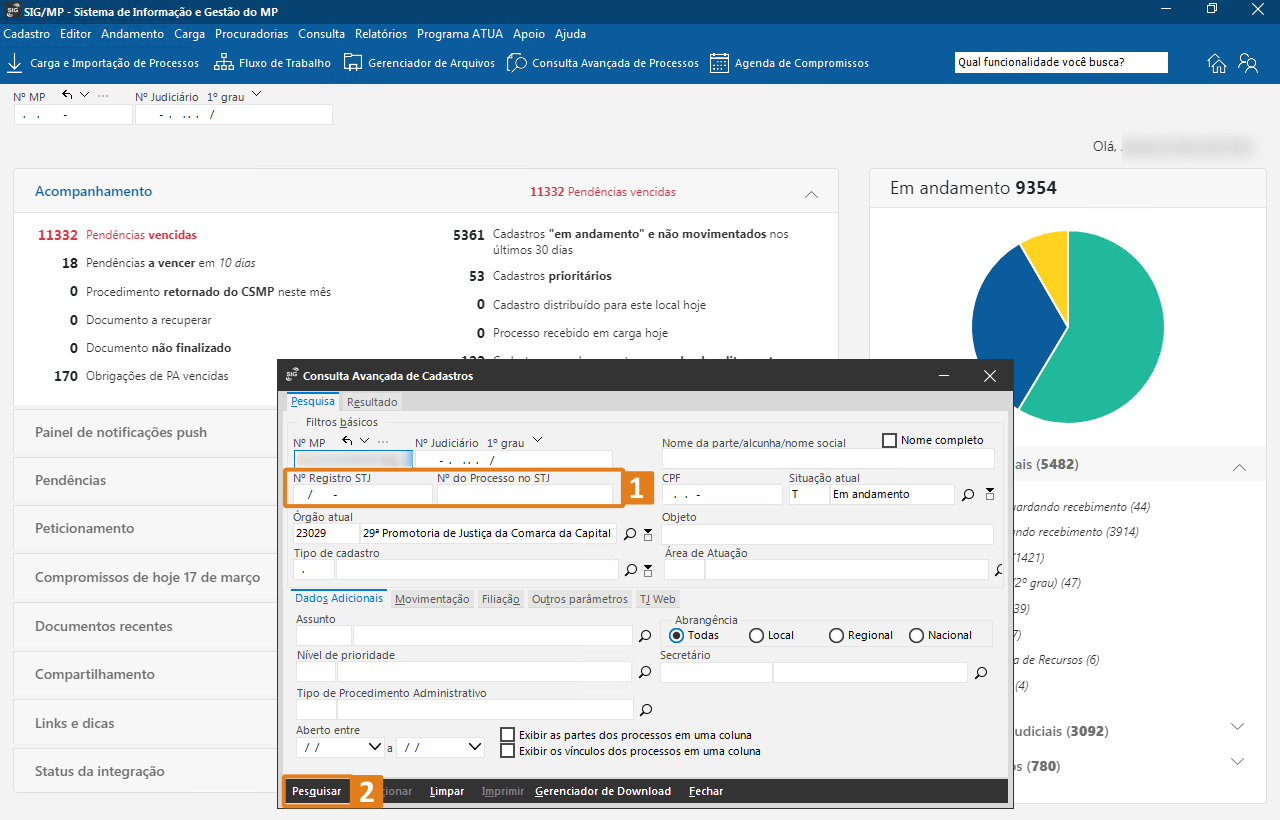
Task: Check the Nome completo checkbox
Action: [889, 440]
